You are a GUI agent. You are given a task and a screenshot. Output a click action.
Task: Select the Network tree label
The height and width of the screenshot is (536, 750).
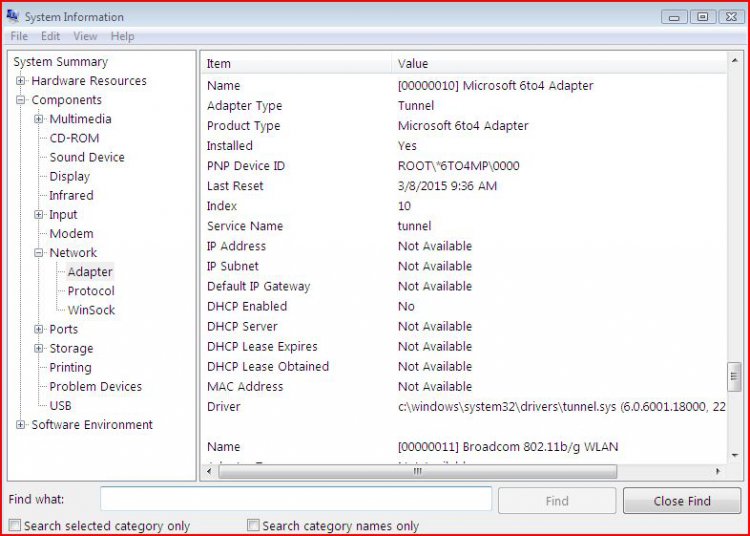pos(73,252)
